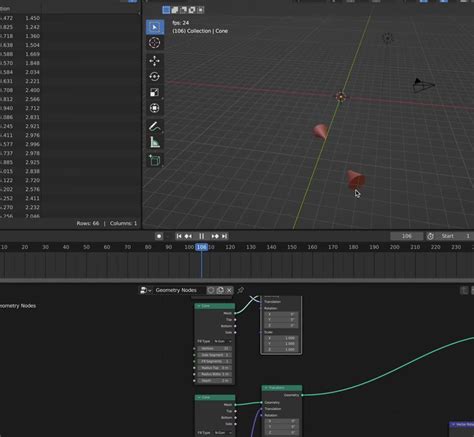Click the Start frame field
This screenshot has height=437, width=474.
click(455, 236)
